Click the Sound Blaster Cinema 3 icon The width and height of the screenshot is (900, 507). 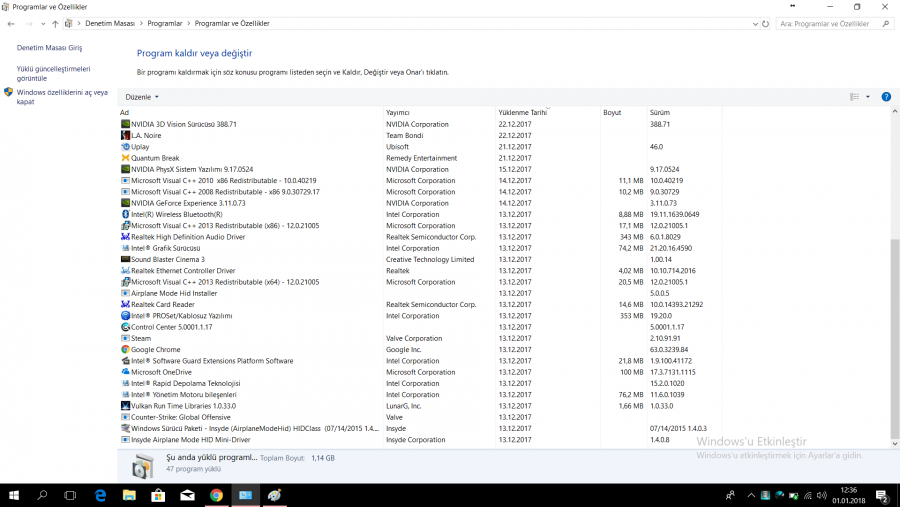125,260
